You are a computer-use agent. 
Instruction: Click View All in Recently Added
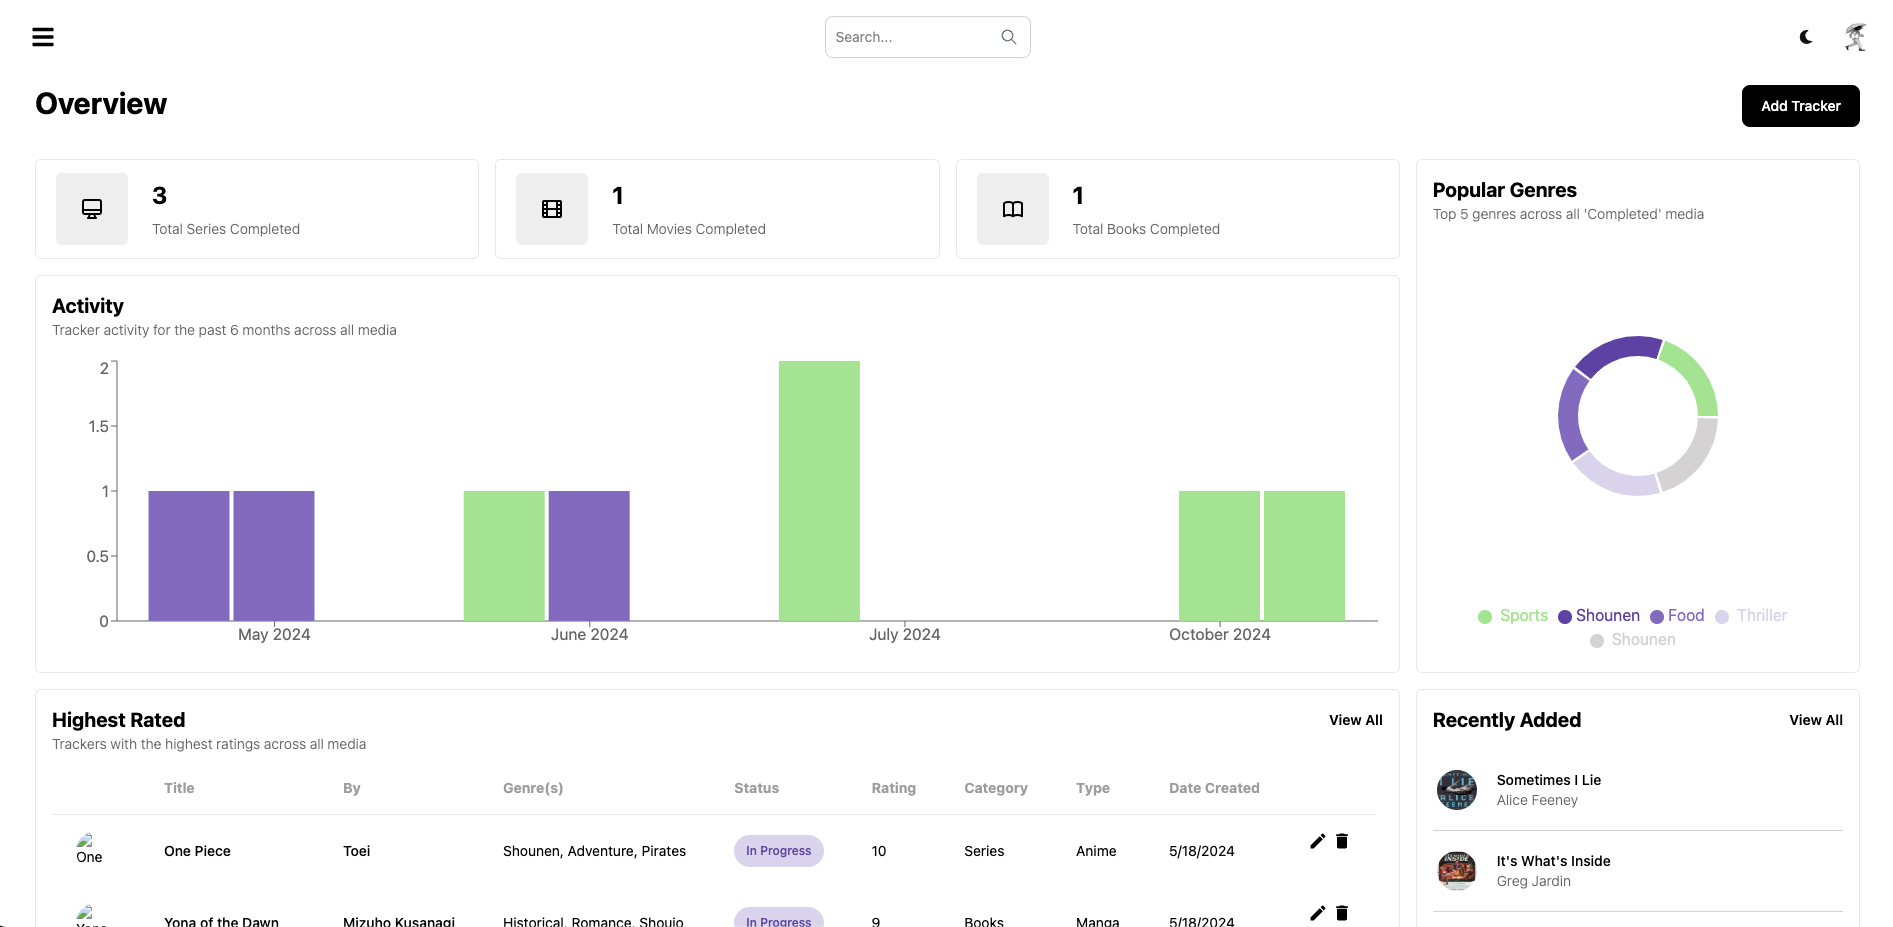coord(1815,720)
